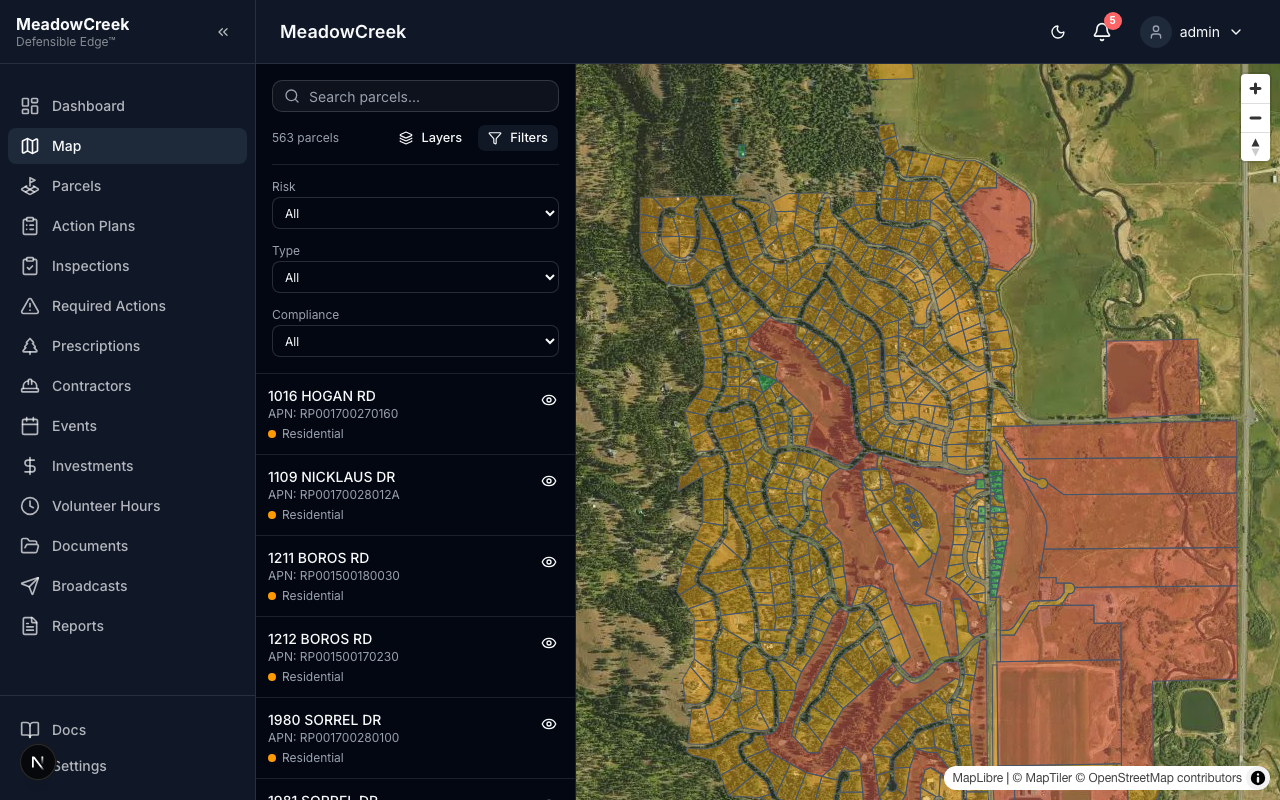Click the Prescriptions tree icon
Image resolution: width=1280 pixels, height=800 pixels.
coord(30,346)
